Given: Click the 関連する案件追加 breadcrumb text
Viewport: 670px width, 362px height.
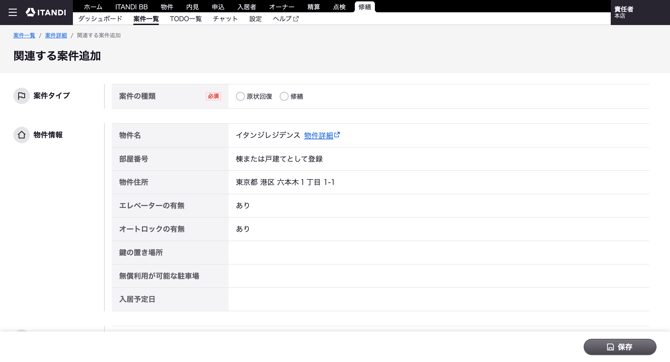Looking at the screenshot, I should click(99, 35).
